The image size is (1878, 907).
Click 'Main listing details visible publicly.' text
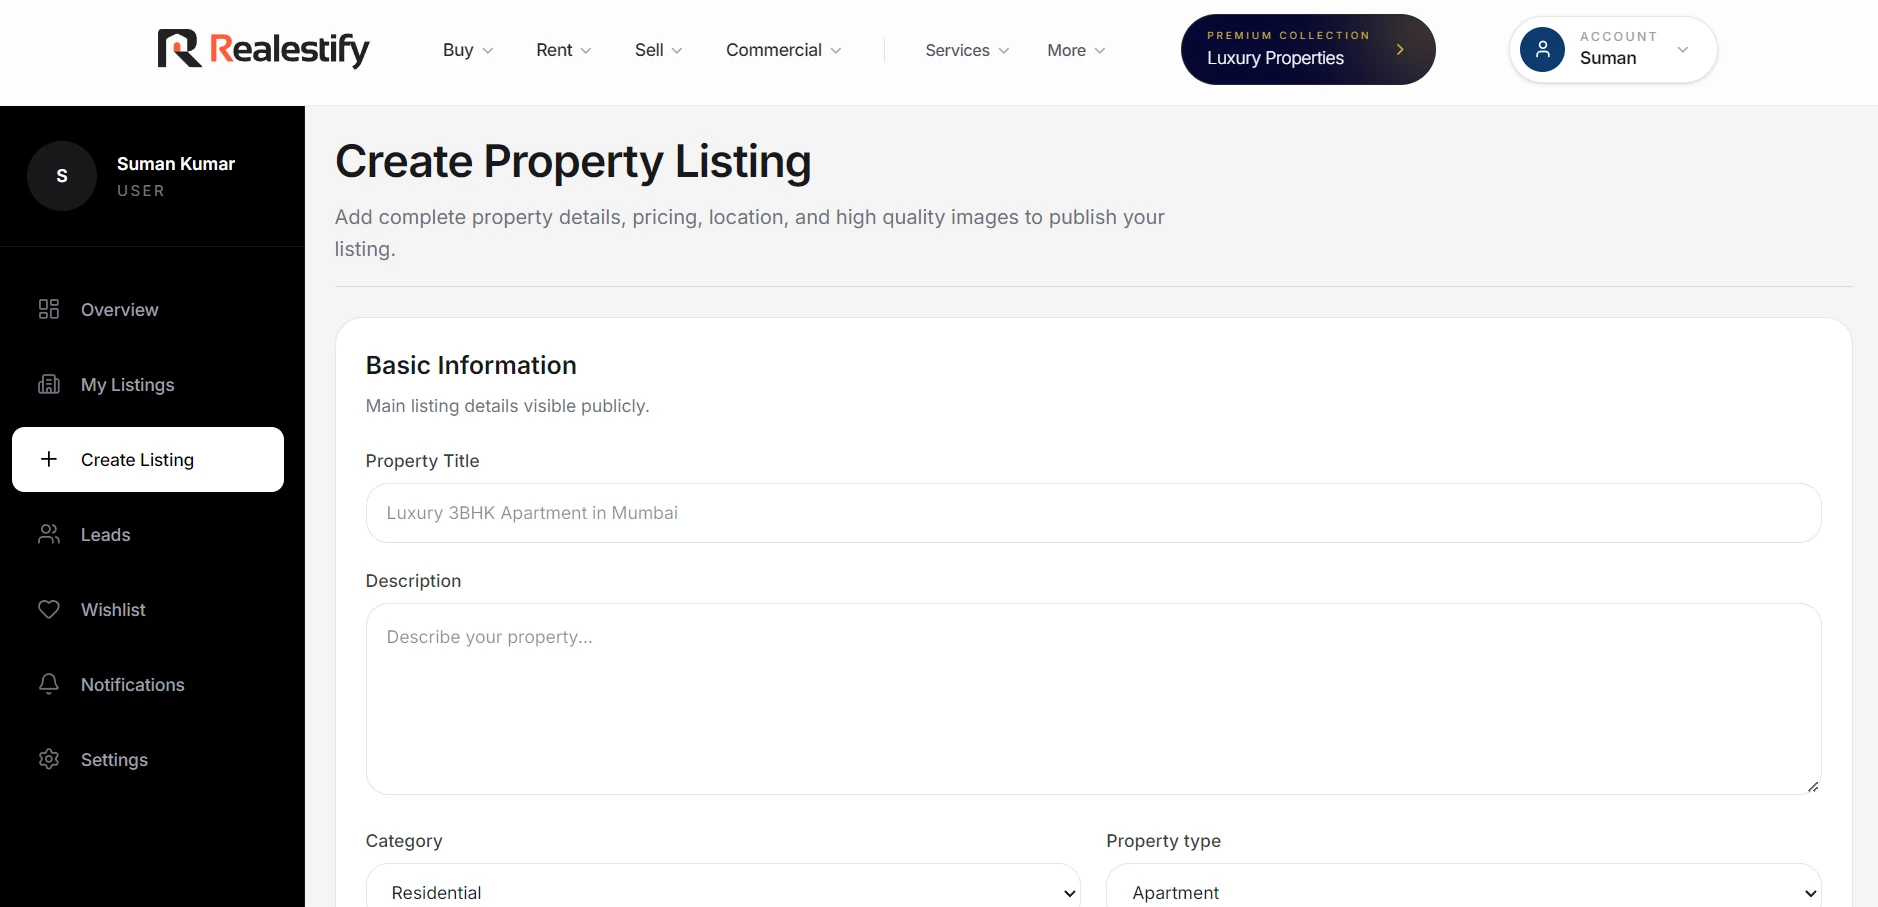click(x=507, y=406)
